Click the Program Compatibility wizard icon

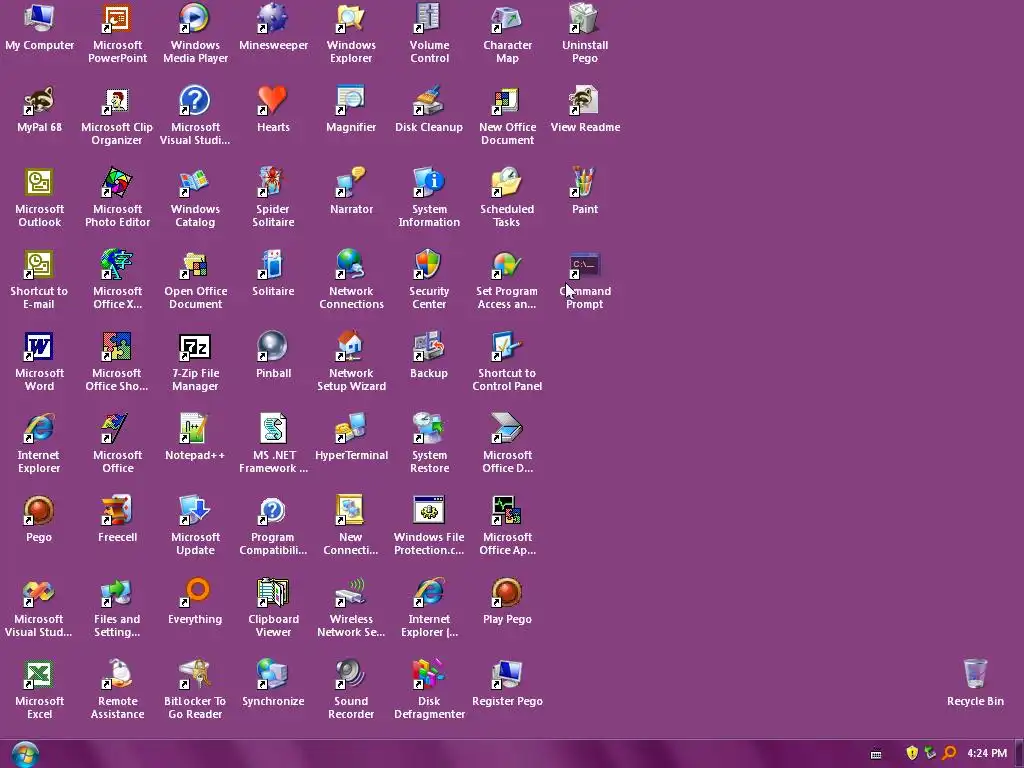pyautogui.click(x=273, y=511)
